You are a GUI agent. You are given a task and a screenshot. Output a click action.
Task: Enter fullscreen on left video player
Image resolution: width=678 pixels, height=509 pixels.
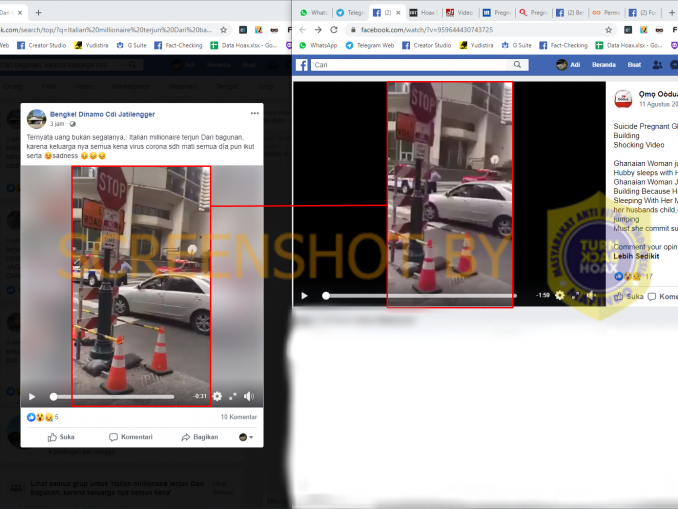233,396
